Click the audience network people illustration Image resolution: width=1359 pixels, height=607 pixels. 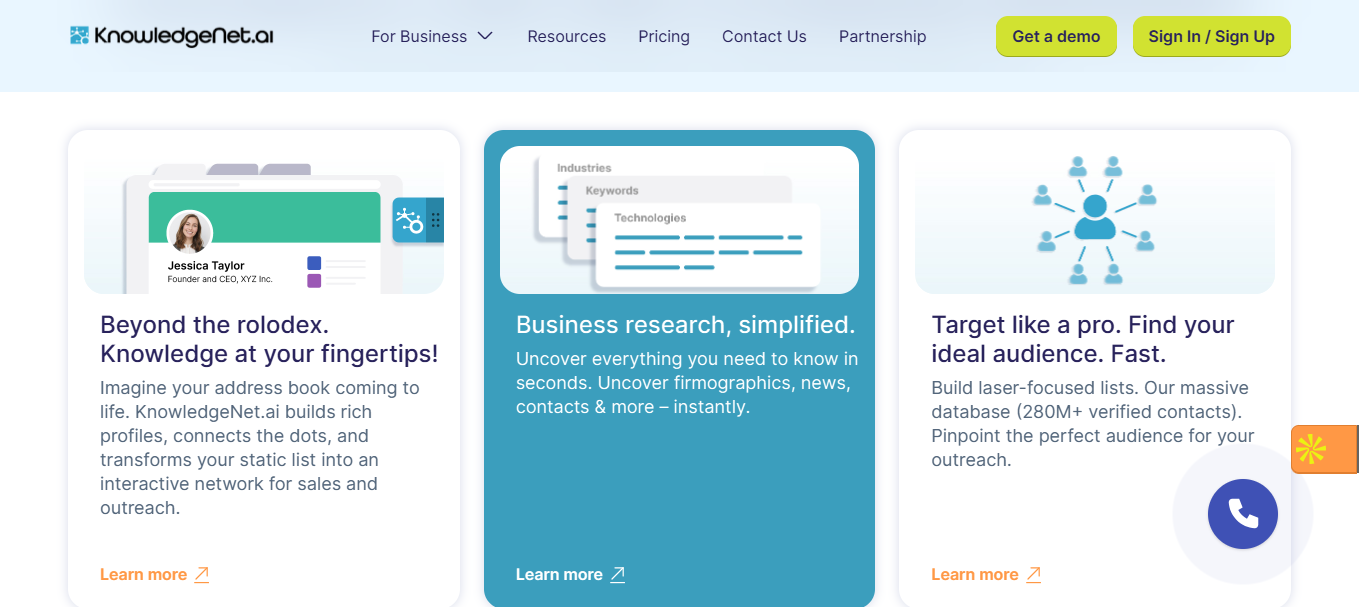click(1094, 219)
